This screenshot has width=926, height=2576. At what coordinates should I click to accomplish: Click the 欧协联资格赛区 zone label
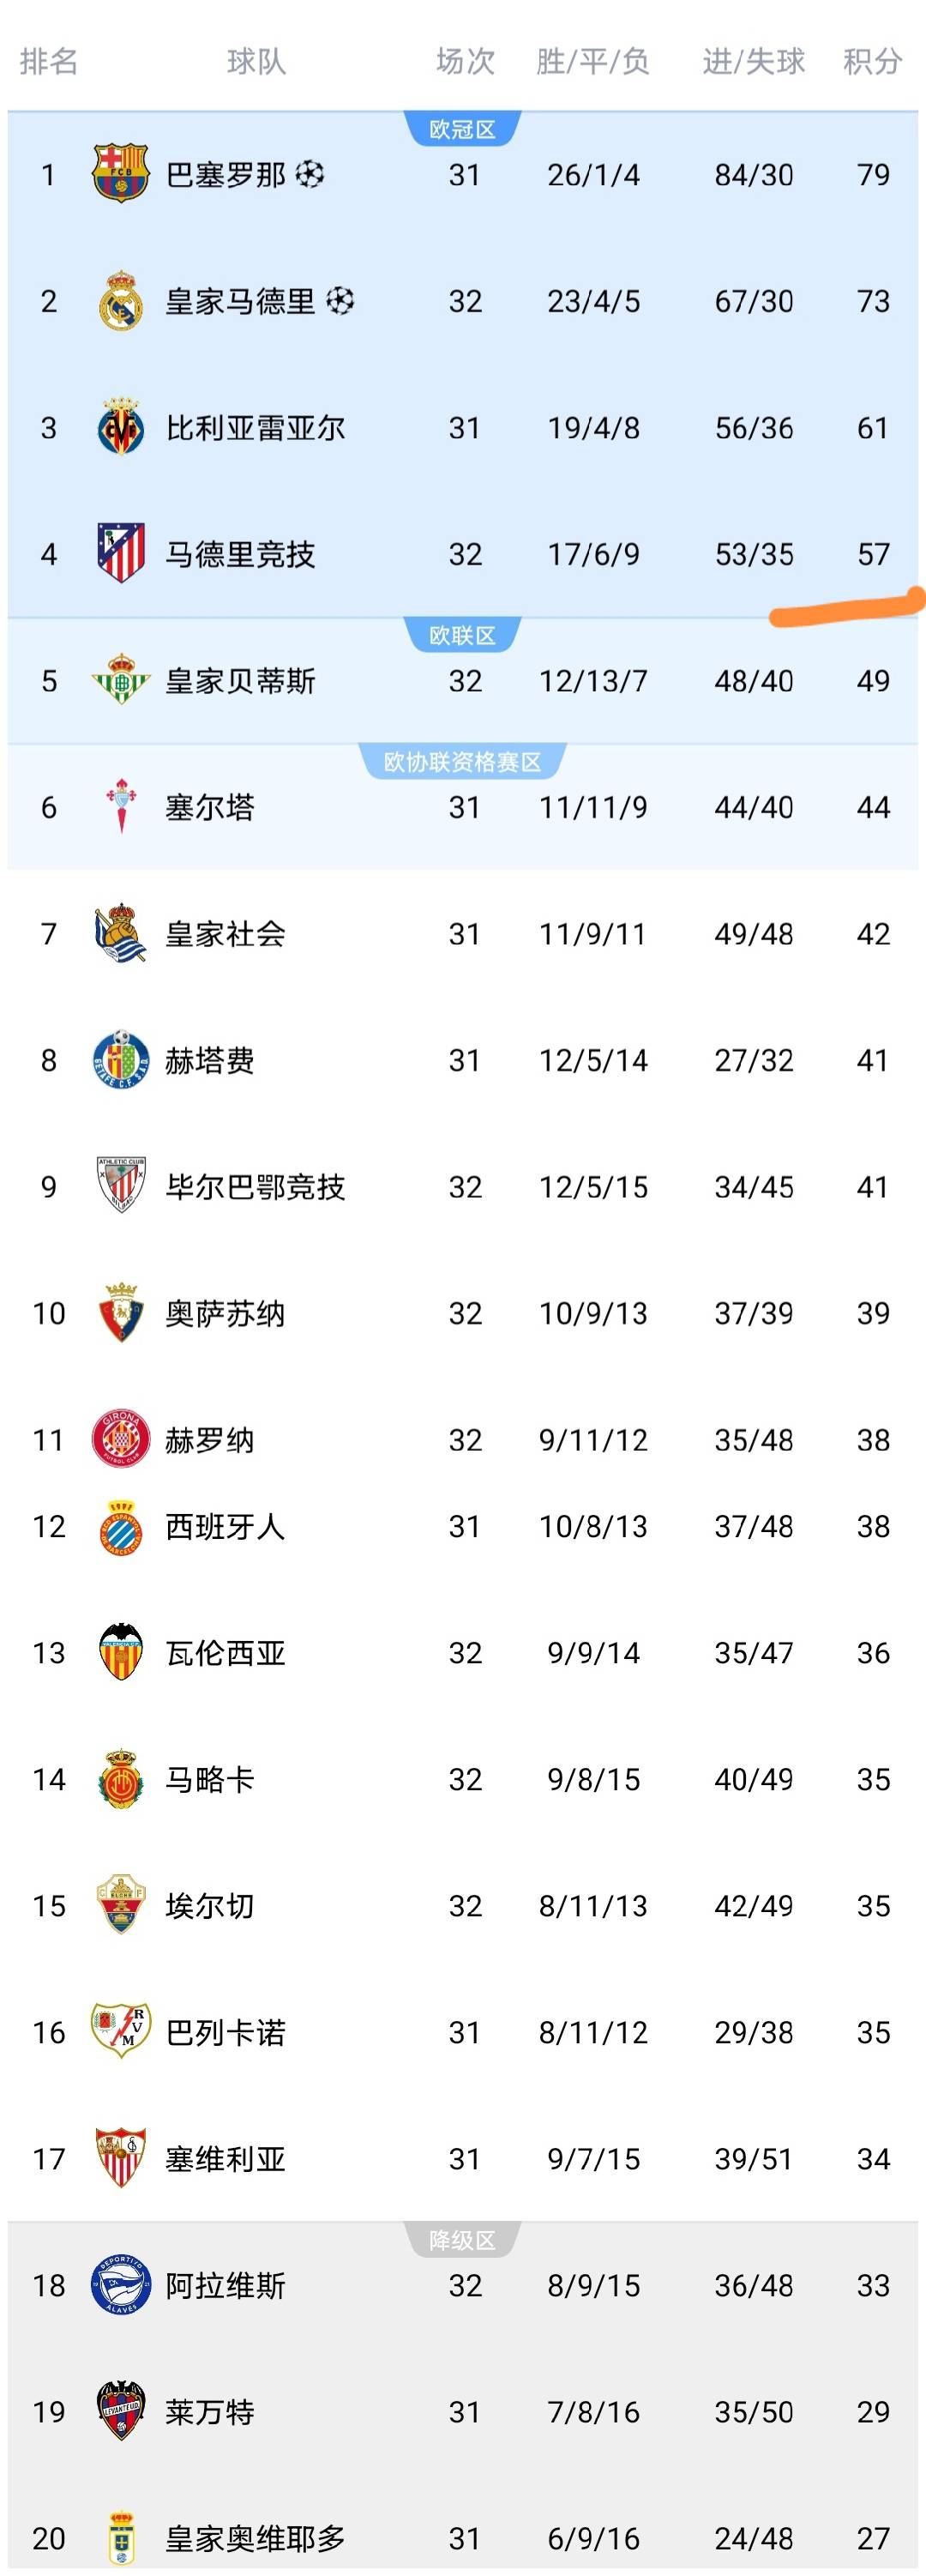coord(462,763)
